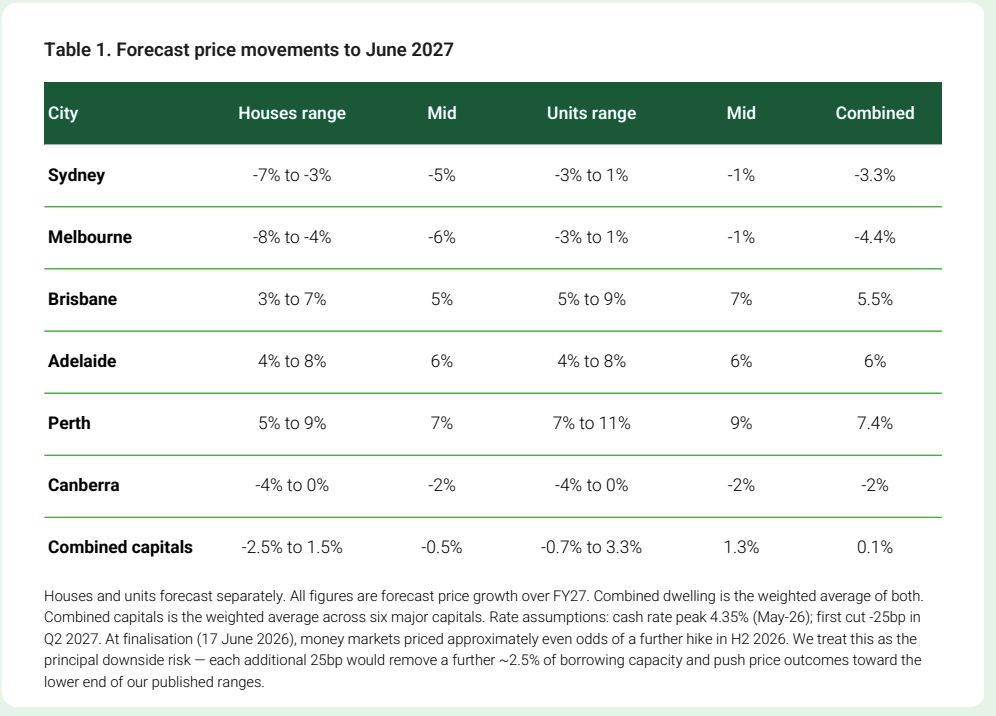Click the footnote paragraph about rate assumptions
The image size is (996, 716).
[483, 639]
